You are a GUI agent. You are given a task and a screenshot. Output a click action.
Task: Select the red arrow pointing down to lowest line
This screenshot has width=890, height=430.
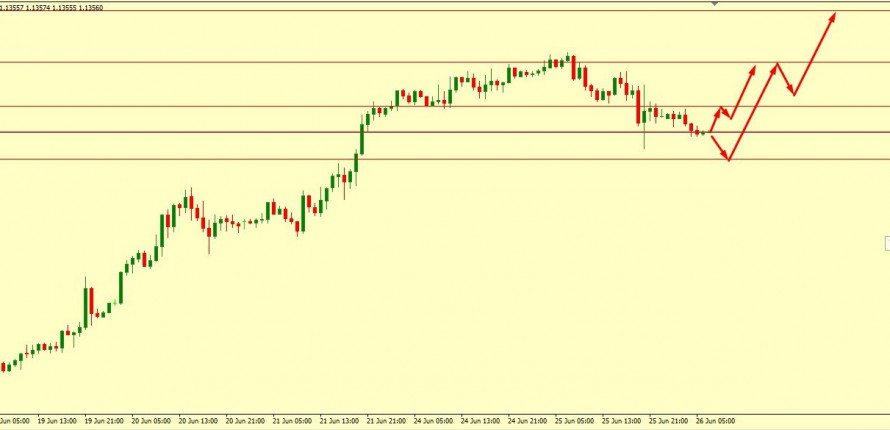[x=720, y=146]
